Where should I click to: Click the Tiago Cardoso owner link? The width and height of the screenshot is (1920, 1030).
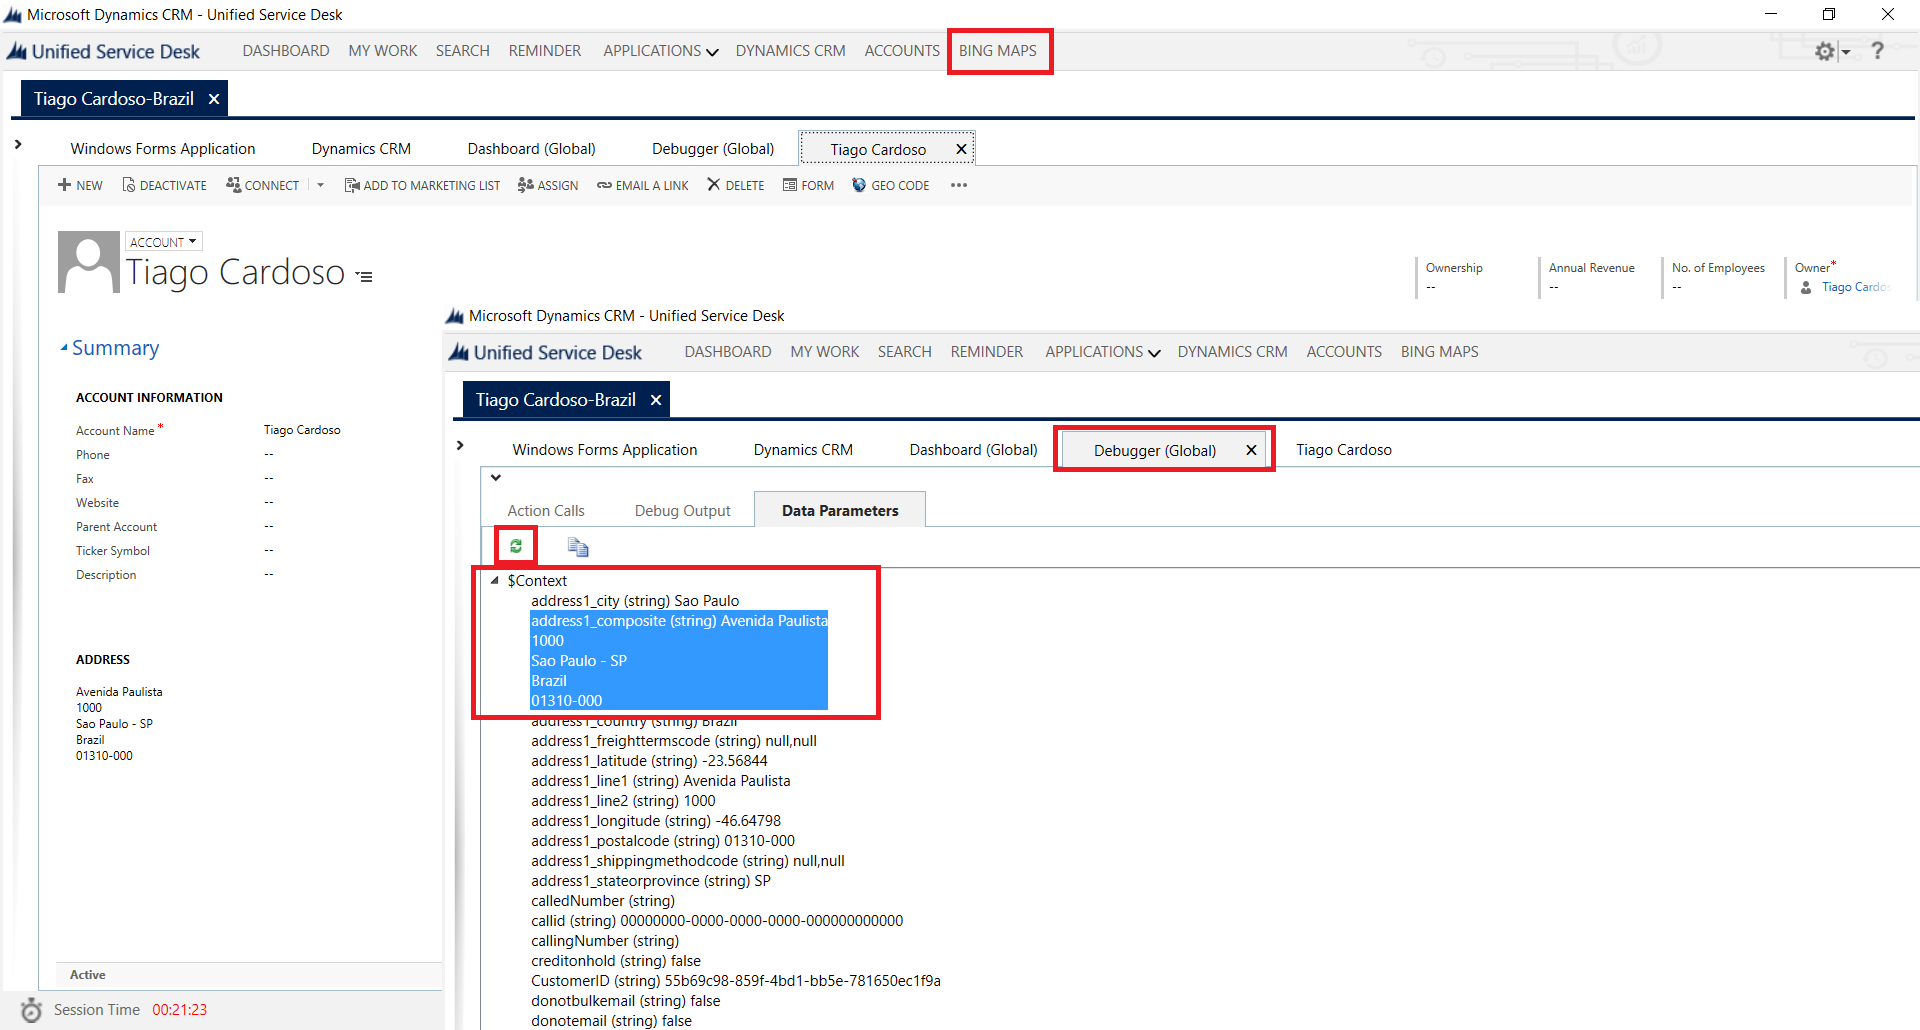coord(1854,287)
